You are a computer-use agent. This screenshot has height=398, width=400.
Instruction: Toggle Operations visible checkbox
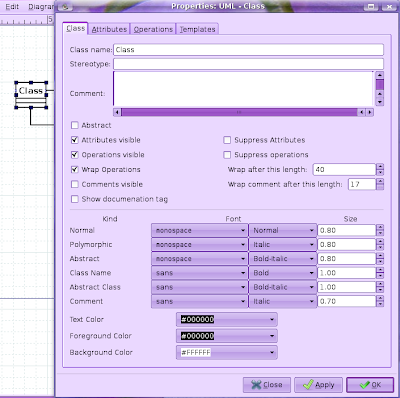coord(75,155)
